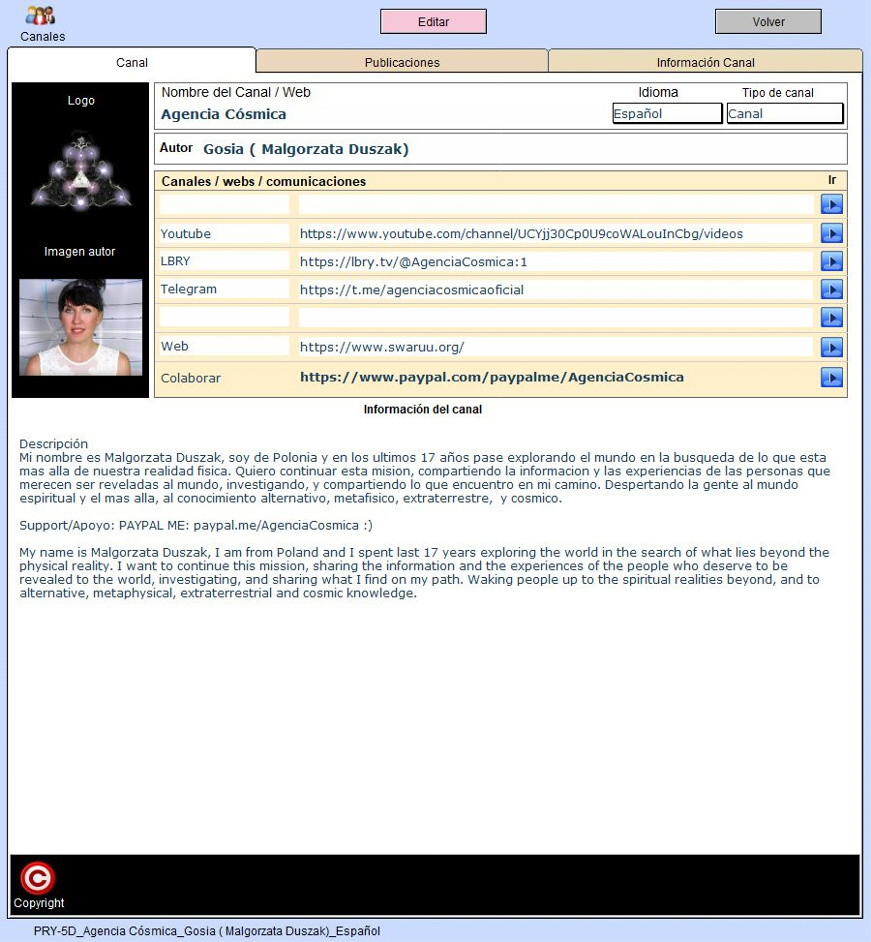This screenshot has width=871, height=942.
Task: Click the author portrait image
Action: pyautogui.click(x=80, y=327)
